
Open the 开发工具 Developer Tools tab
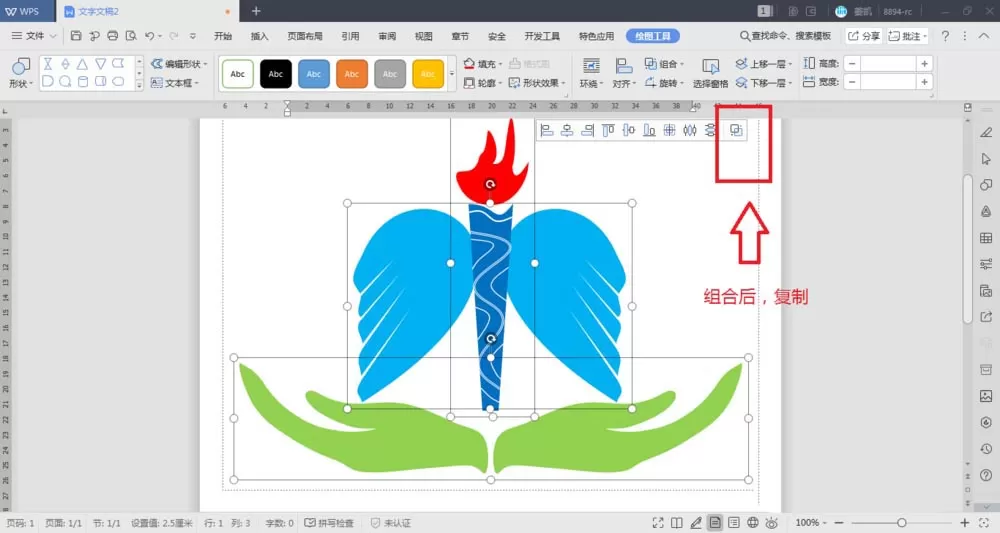tap(542, 36)
